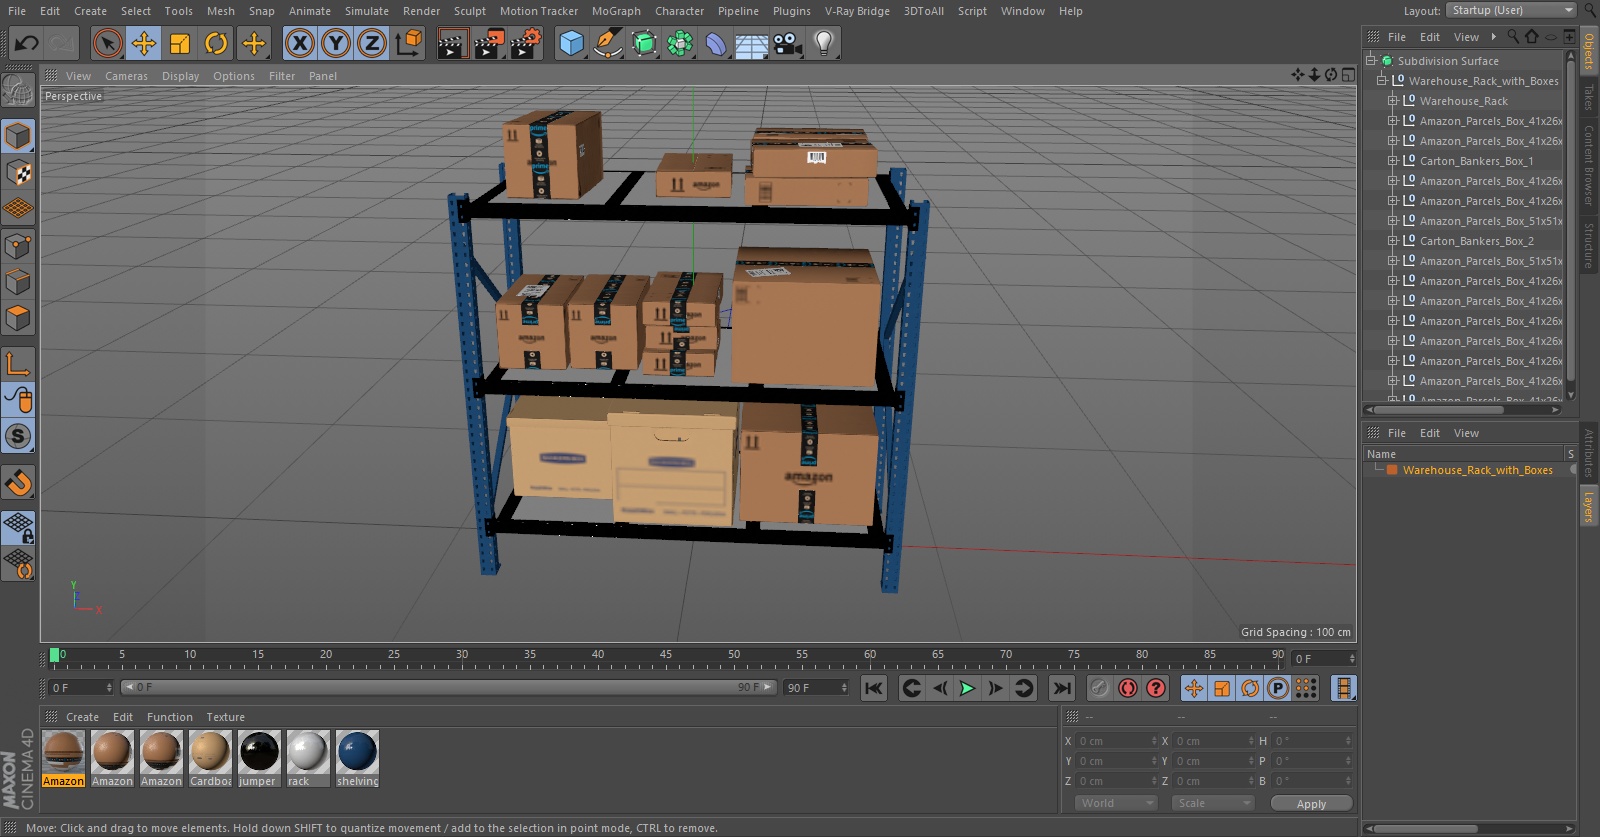Open World coordinate dropdown
Viewport: 1600px width, 837px height.
click(x=1117, y=803)
